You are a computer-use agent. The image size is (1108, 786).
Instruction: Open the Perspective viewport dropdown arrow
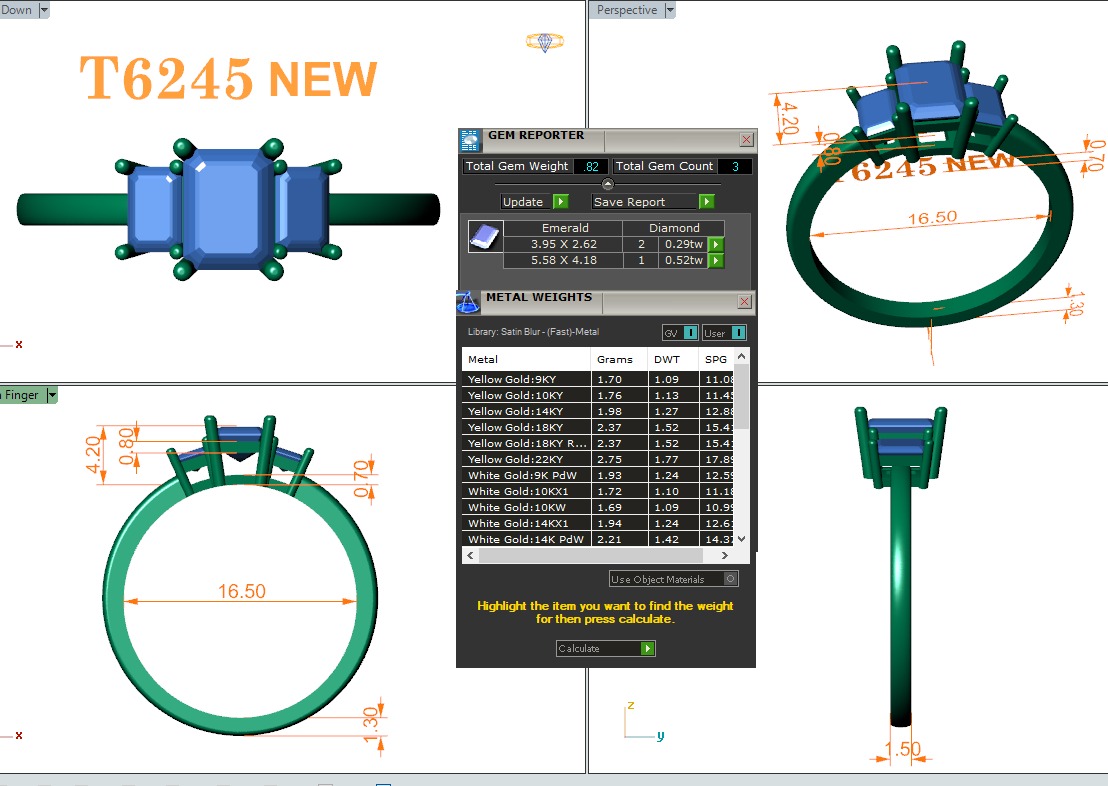pyautogui.click(x=670, y=10)
